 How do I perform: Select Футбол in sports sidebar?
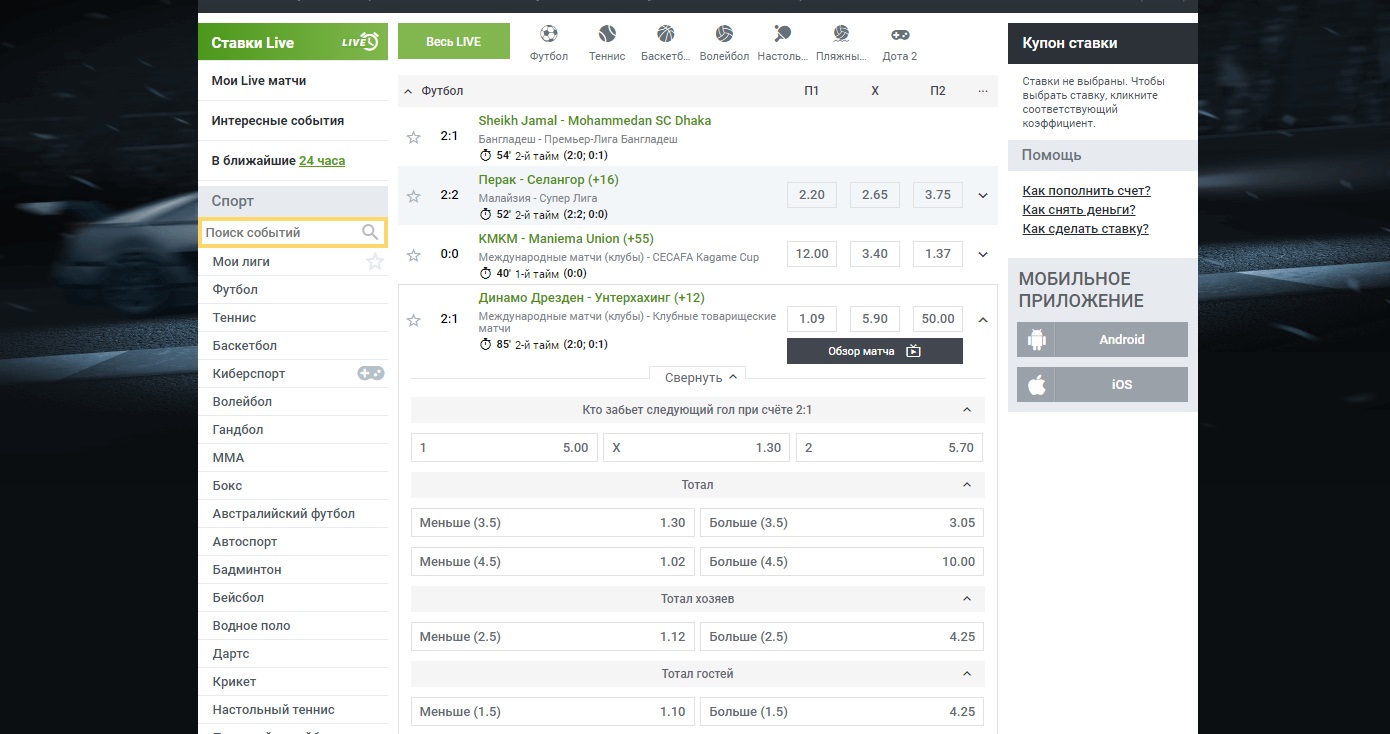click(235, 290)
